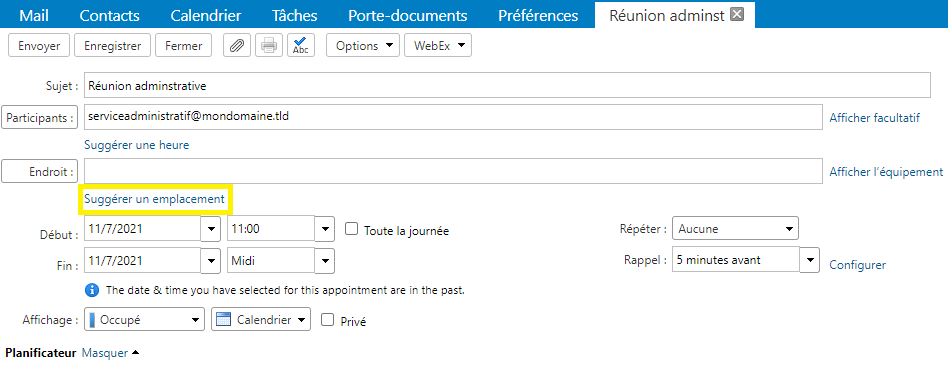The height and width of the screenshot is (369, 948).
Task: Open the WebEx menu button
Action: (x=438, y=46)
